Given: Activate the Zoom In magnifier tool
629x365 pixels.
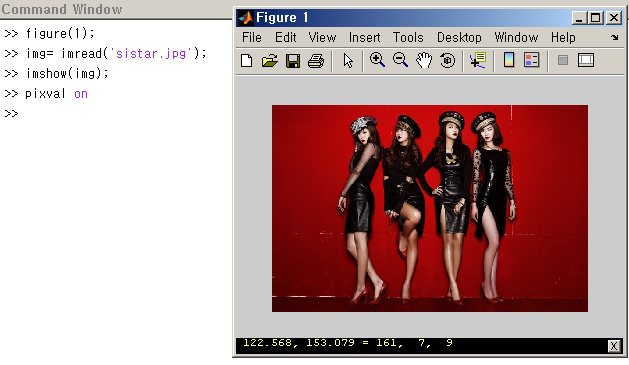Looking at the screenshot, I should (377, 60).
